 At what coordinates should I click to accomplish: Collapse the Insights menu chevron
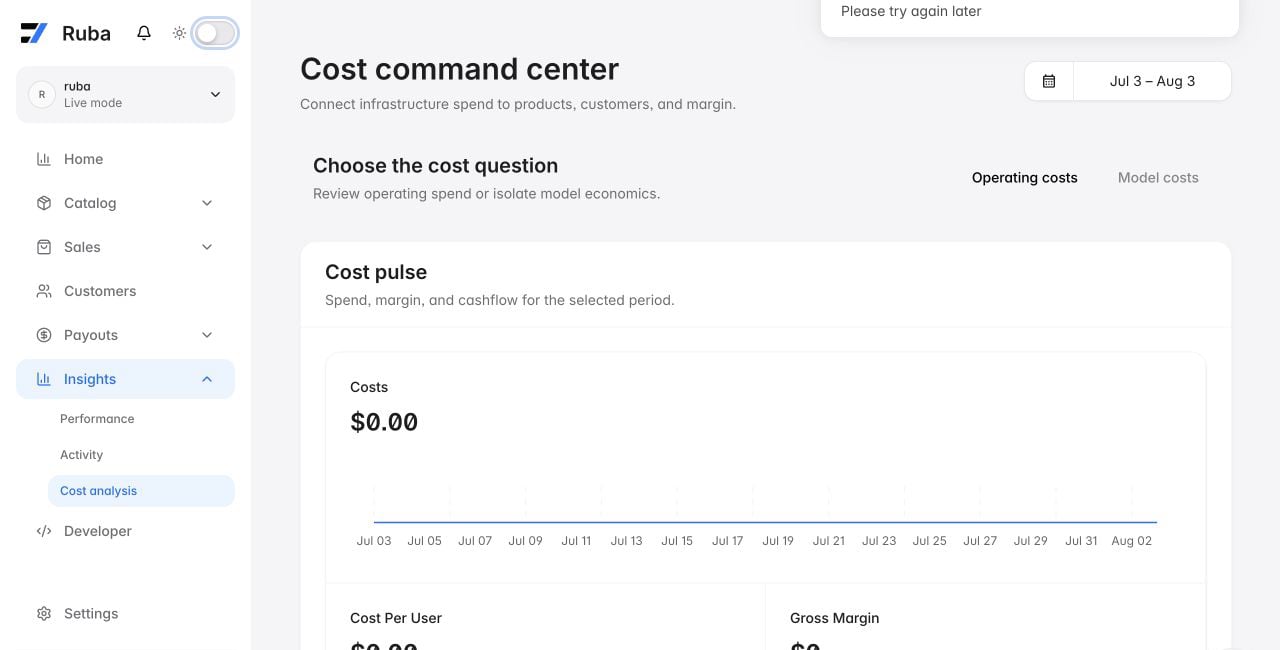(207, 379)
